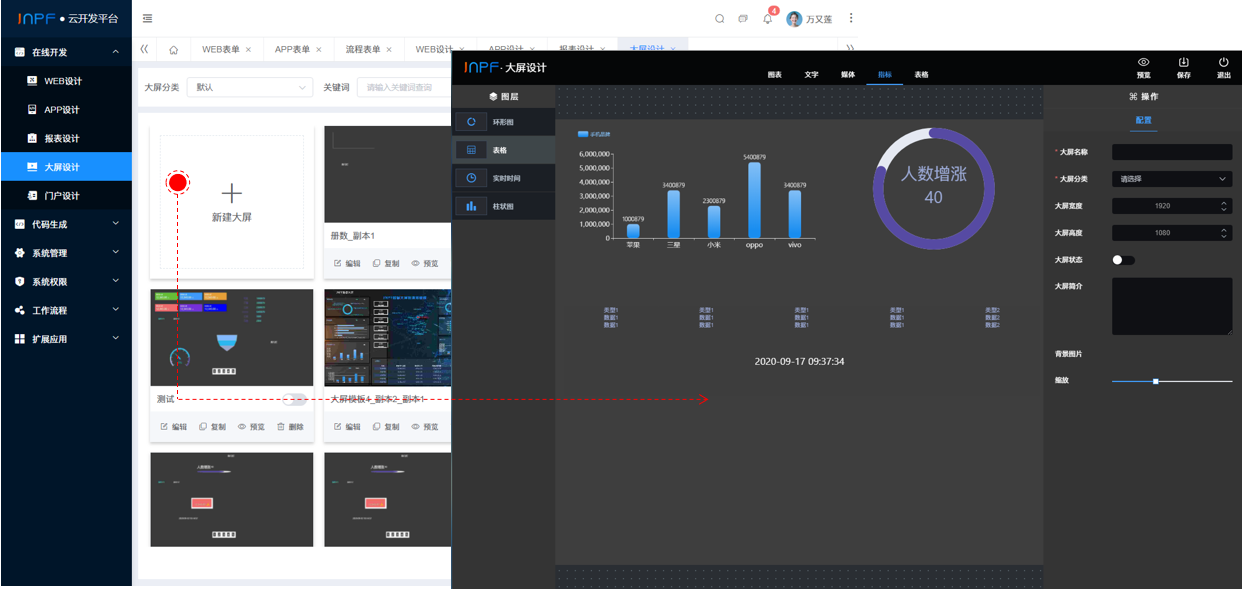Click the sidebar collapse hamburger icon
The image size is (1242, 589).
click(148, 18)
